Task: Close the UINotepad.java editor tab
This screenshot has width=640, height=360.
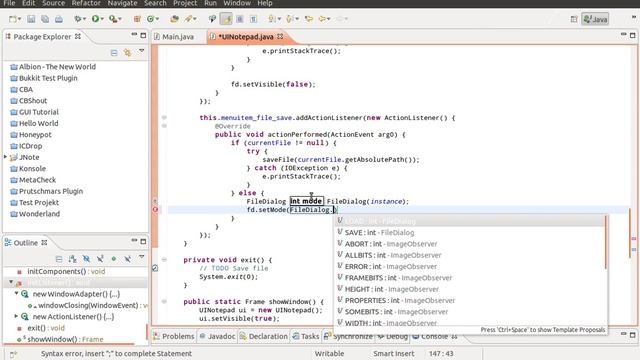Action: (x=280, y=36)
